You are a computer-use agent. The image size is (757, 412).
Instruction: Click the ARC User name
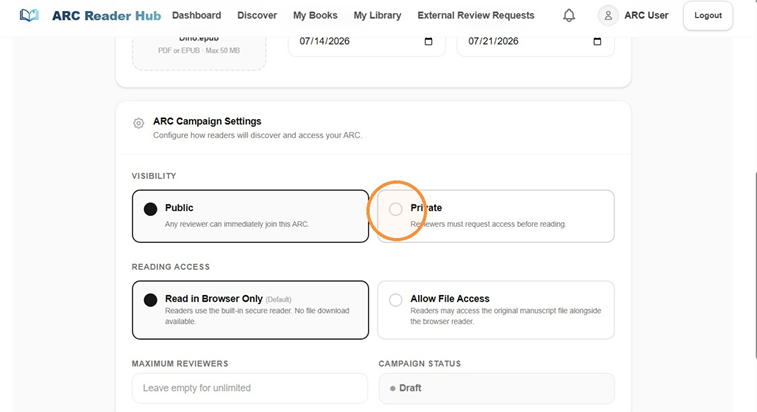(646, 15)
